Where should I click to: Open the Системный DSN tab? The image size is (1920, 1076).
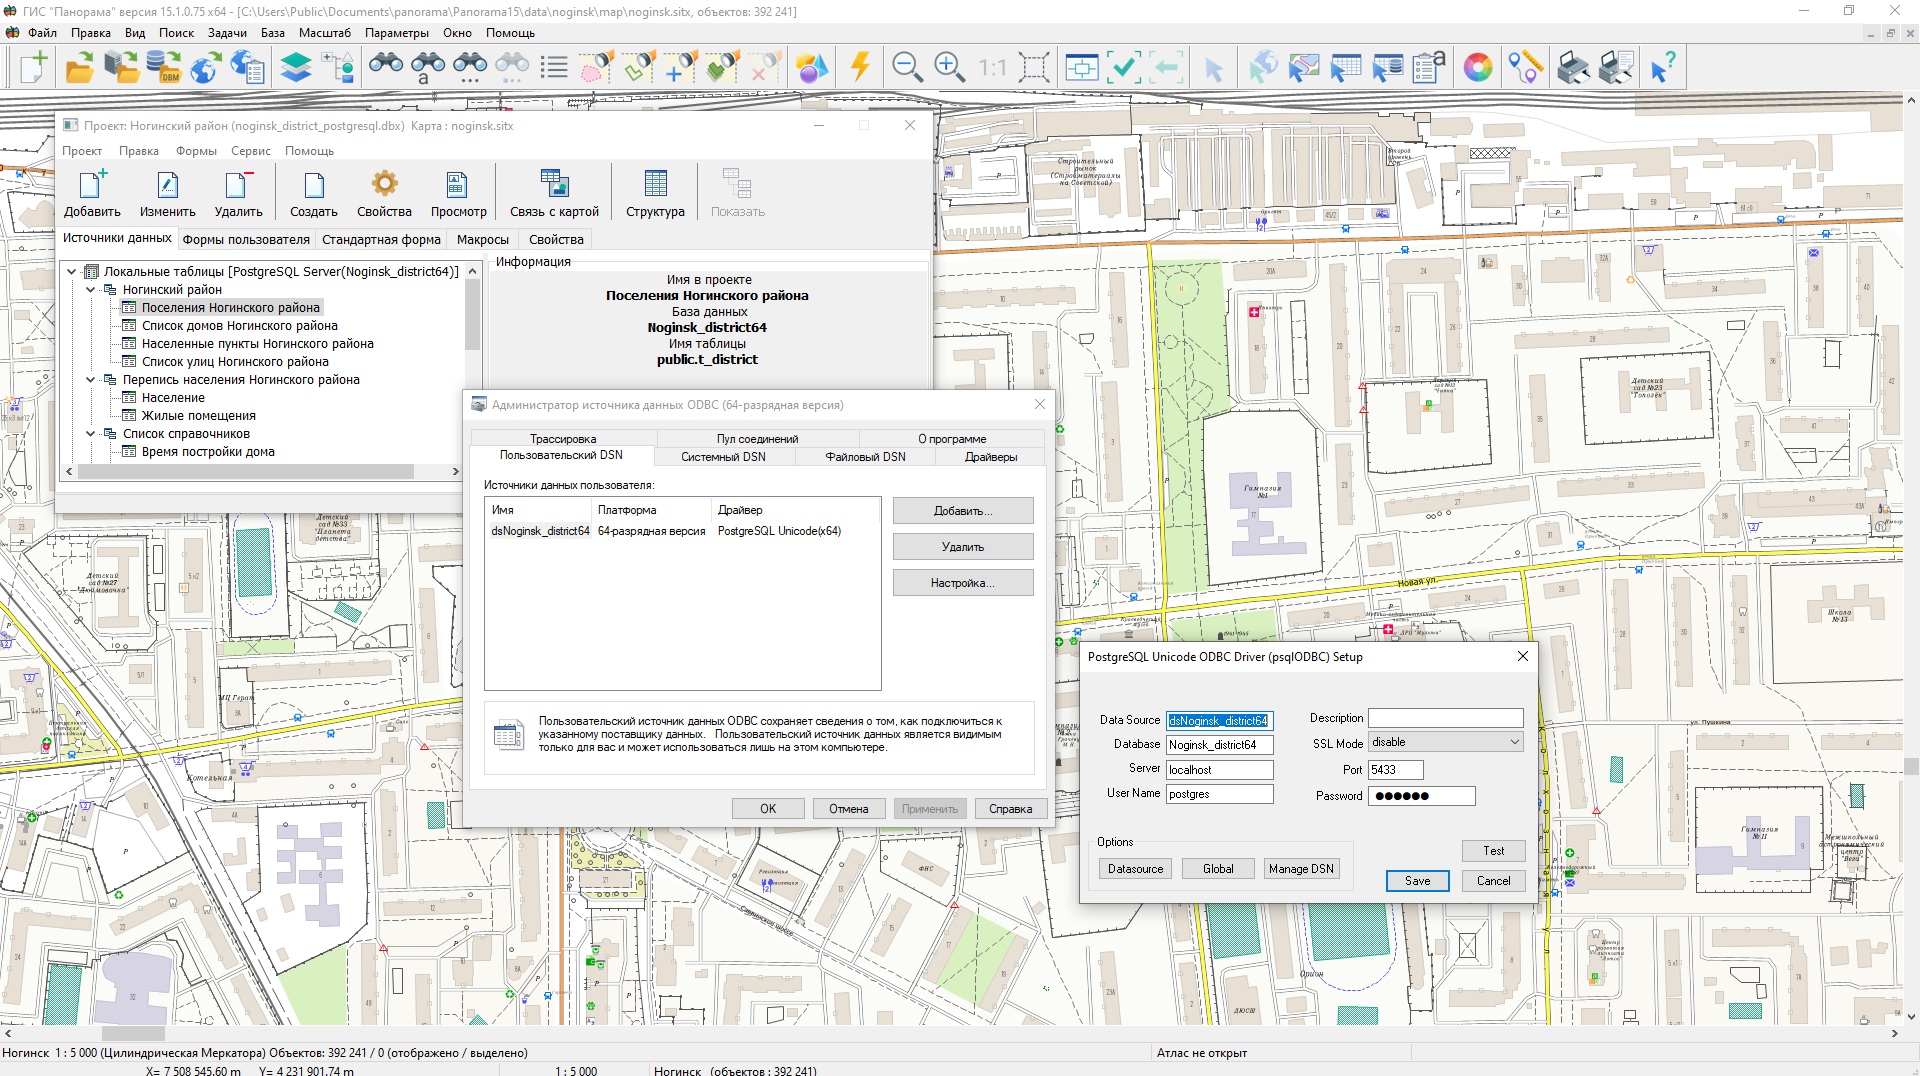(723, 456)
